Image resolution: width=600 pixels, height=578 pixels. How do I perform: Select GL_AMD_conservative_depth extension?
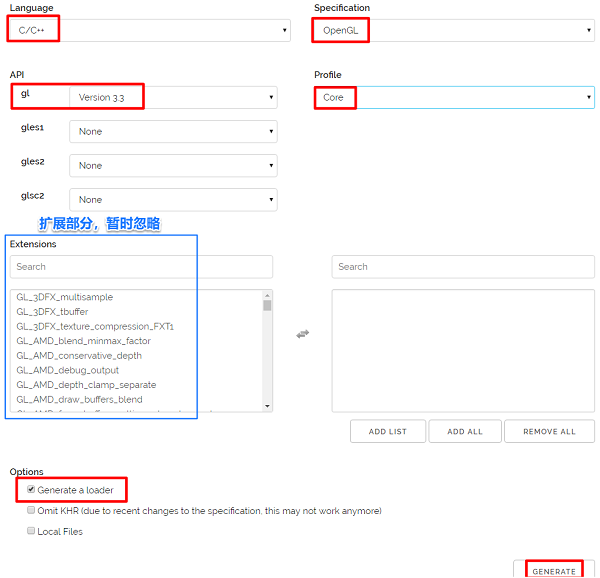(79, 355)
